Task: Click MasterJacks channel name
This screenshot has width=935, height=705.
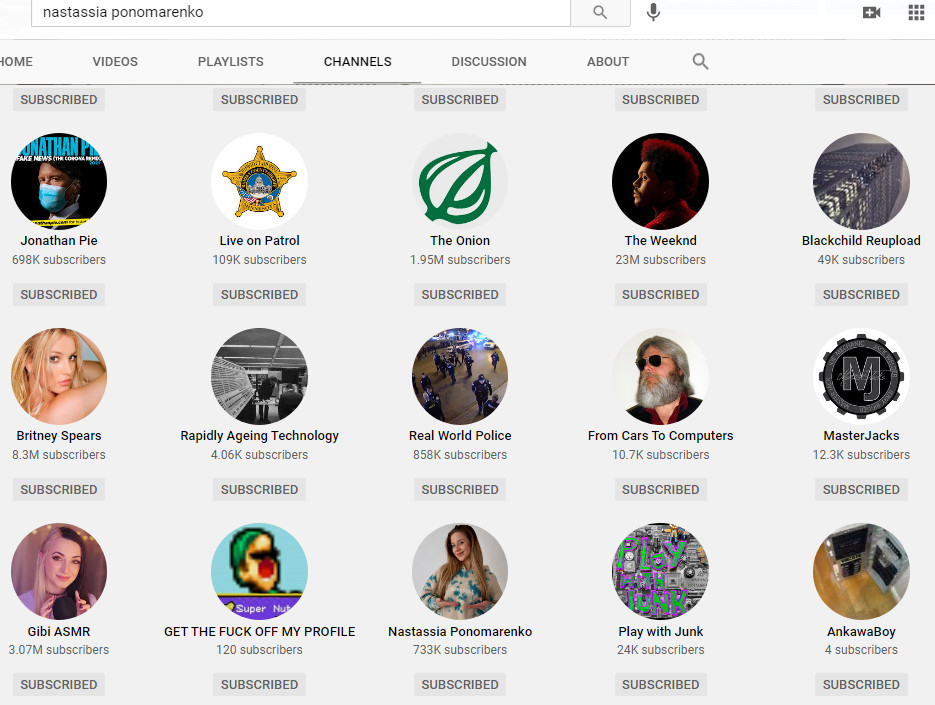Action: pos(861,435)
